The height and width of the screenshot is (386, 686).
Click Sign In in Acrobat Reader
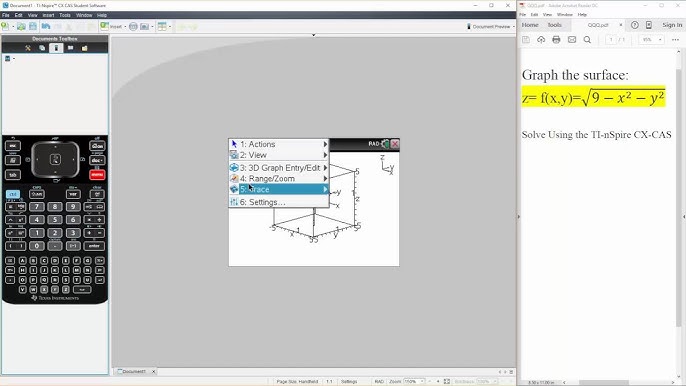tap(672, 25)
